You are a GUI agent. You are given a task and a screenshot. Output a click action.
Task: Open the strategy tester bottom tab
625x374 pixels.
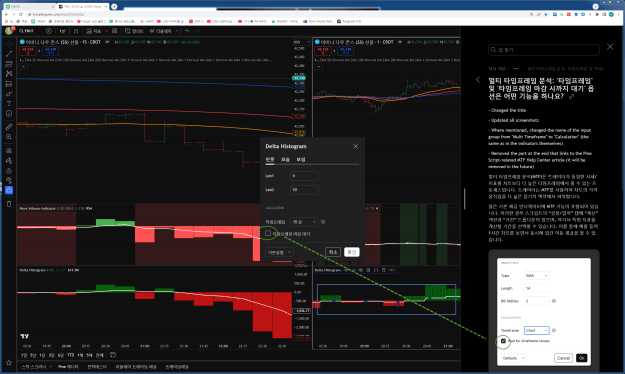pos(97,366)
